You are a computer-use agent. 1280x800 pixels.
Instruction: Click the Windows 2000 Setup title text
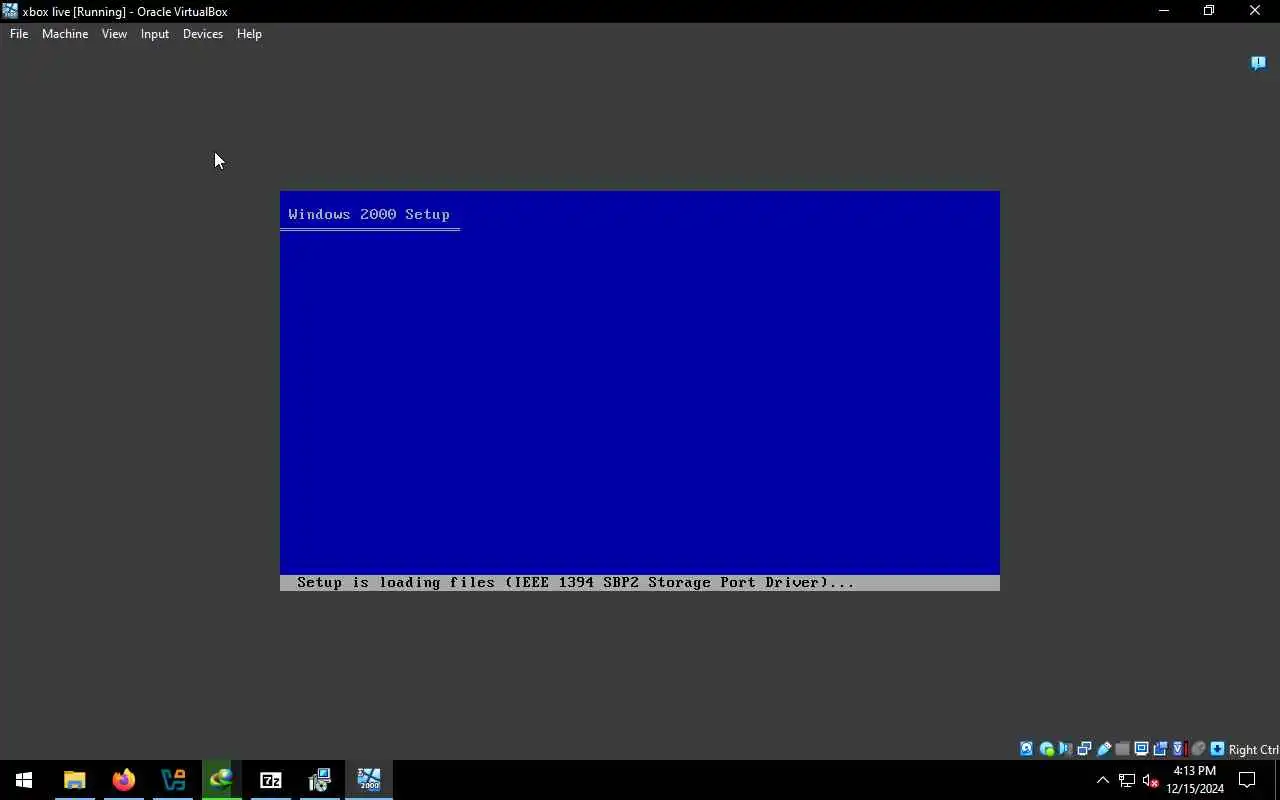point(369,214)
